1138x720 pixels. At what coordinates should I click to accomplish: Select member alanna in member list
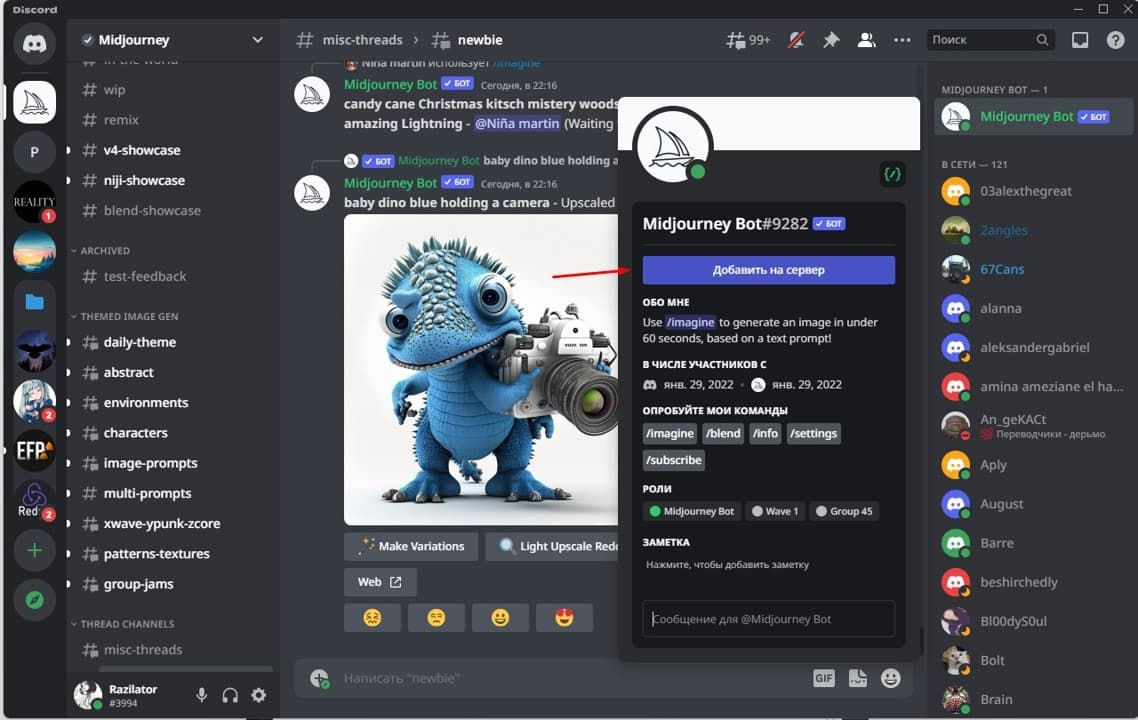[x=1033, y=308]
